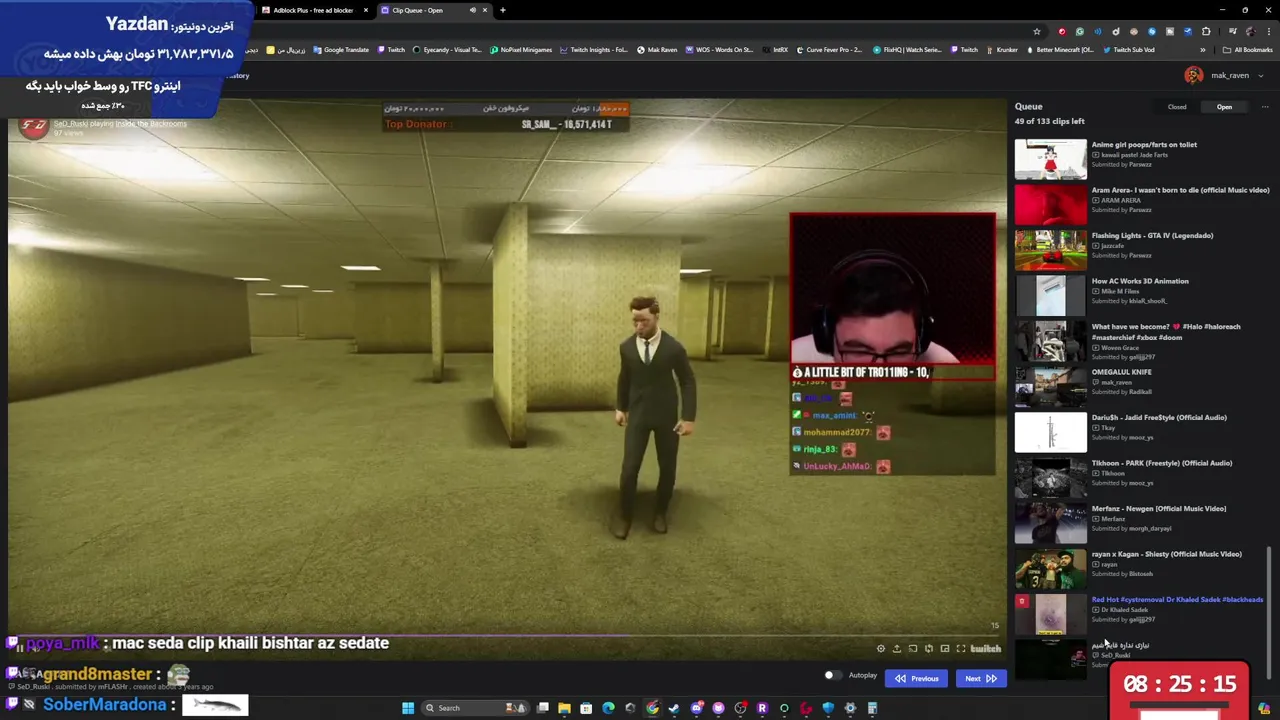Image resolution: width=1280 pixels, height=720 pixels.
Task: Close the Clip Queue tab
Action: (485, 10)
